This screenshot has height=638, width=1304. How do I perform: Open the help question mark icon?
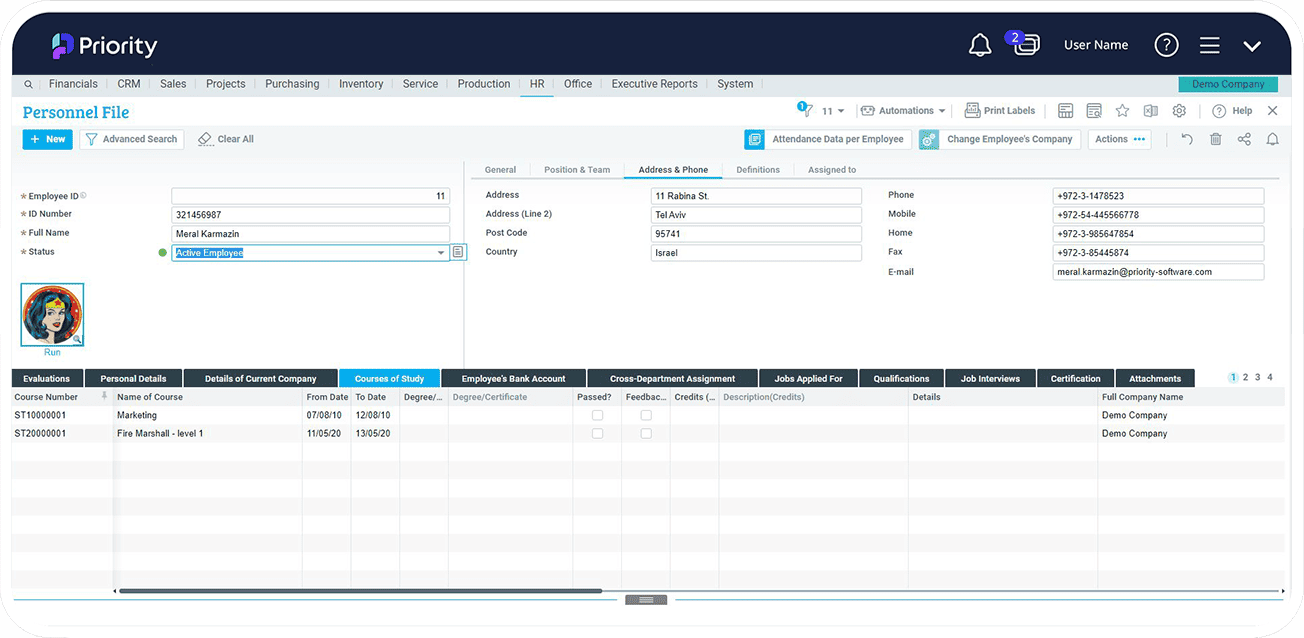1166,45
